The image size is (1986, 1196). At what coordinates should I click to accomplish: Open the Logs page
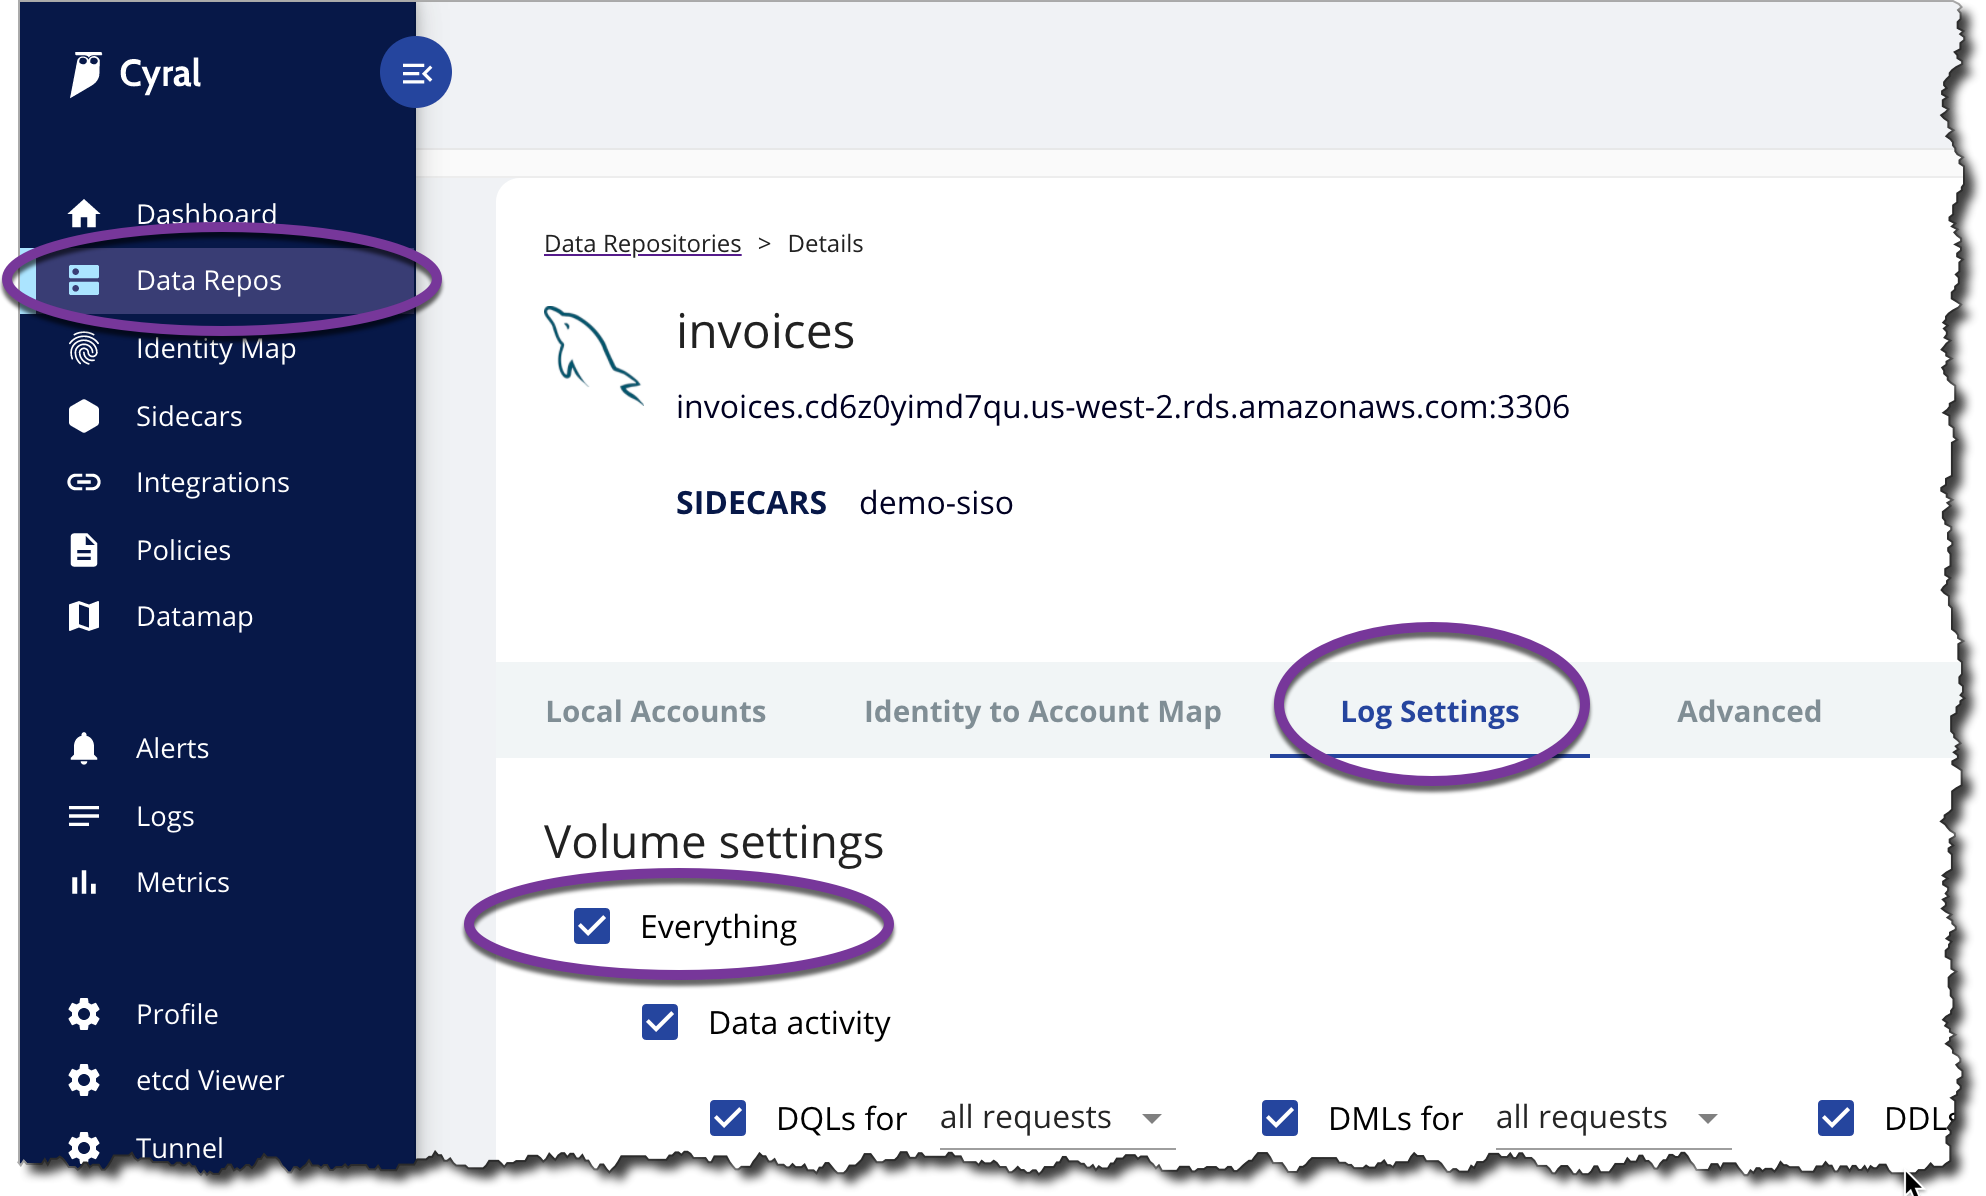165,816
